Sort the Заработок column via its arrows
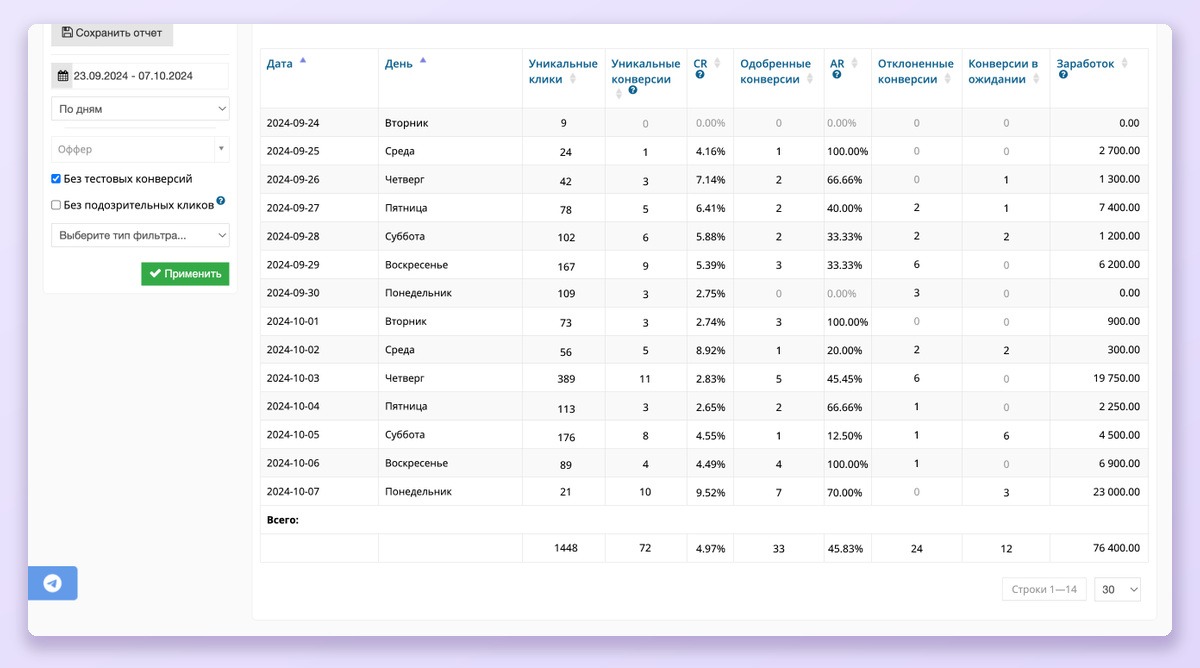The height and width of the screenshot is (668, 1200). 1125,64
